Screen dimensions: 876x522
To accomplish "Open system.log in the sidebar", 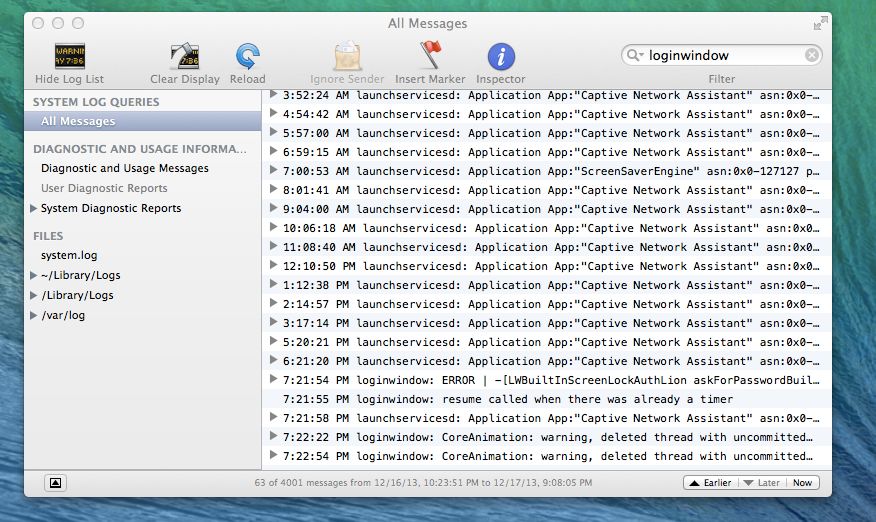I will 69,255.
